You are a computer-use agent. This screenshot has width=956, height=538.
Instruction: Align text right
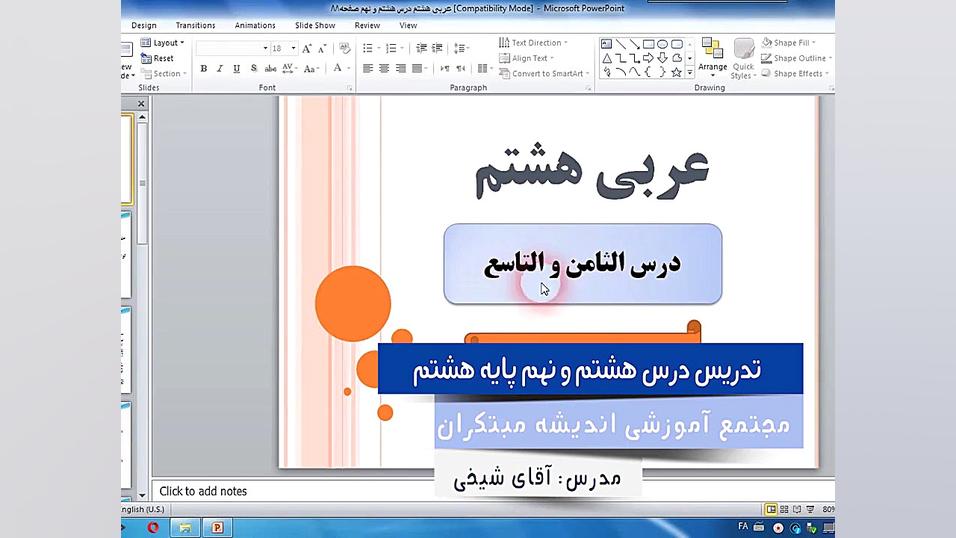coord(401,69)
